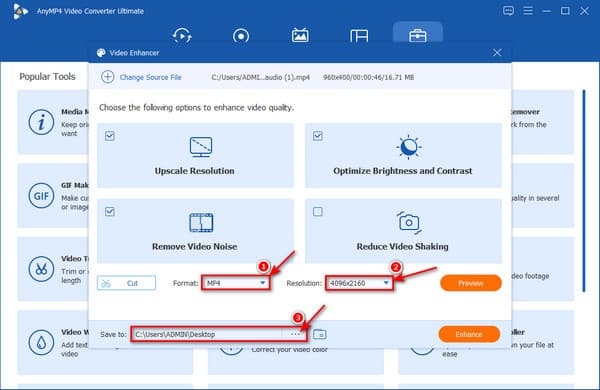Open the Ripper disc tab icon
This screenshot has width=600, height=390.
point(241,36)
